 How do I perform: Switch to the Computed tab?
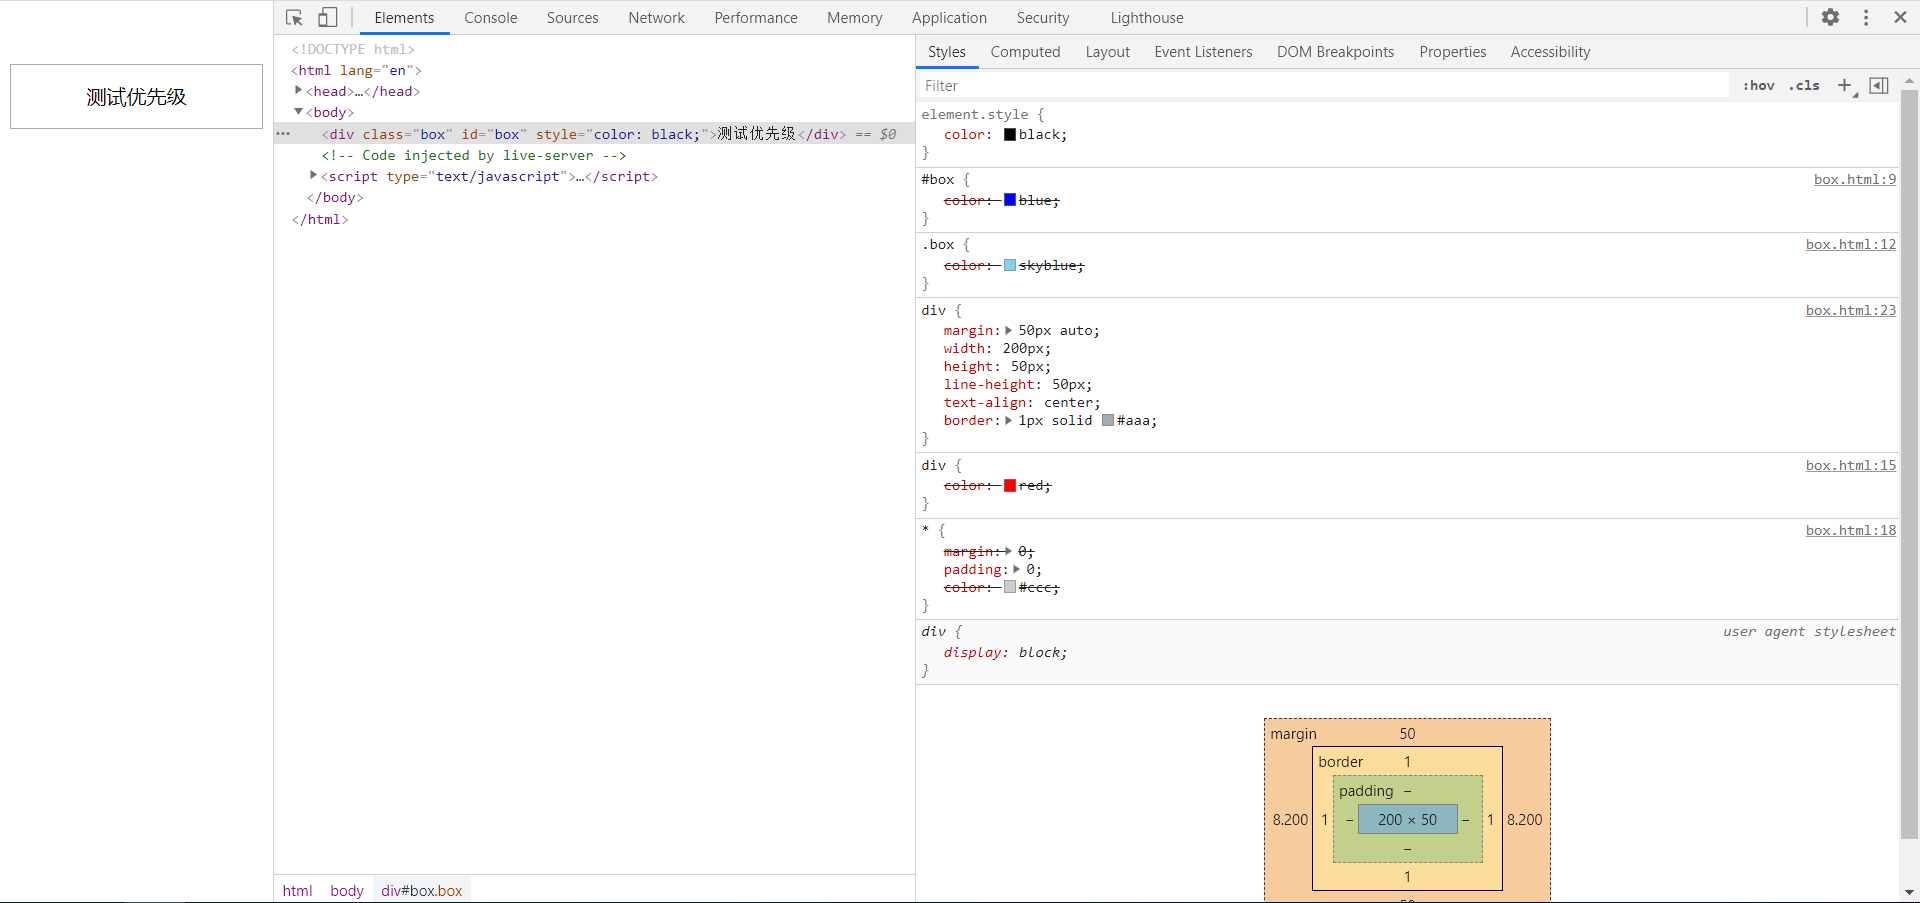[1025, 51]
